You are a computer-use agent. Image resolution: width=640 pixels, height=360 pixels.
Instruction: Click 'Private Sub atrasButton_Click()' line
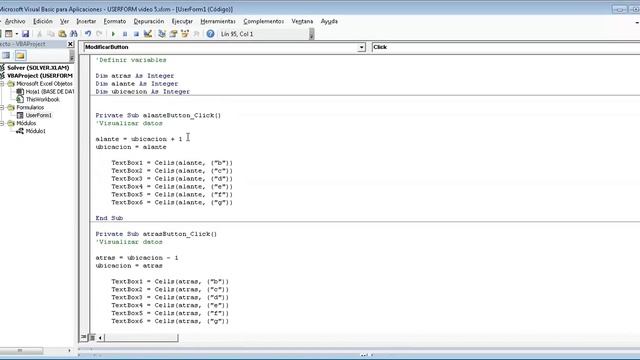point(156,234)
